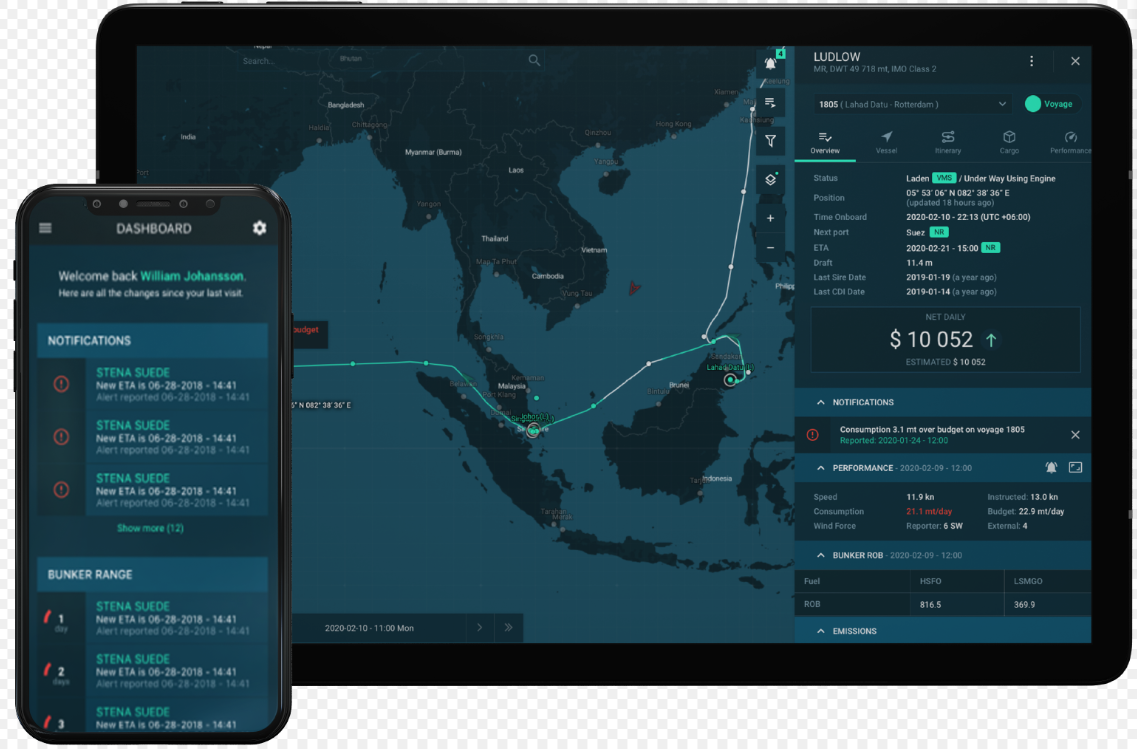Open the voyage 1805 Lahad Datu dropdown
Image resolution: width=1137 pixels, height=749 pixels.
tap(913, 104)
